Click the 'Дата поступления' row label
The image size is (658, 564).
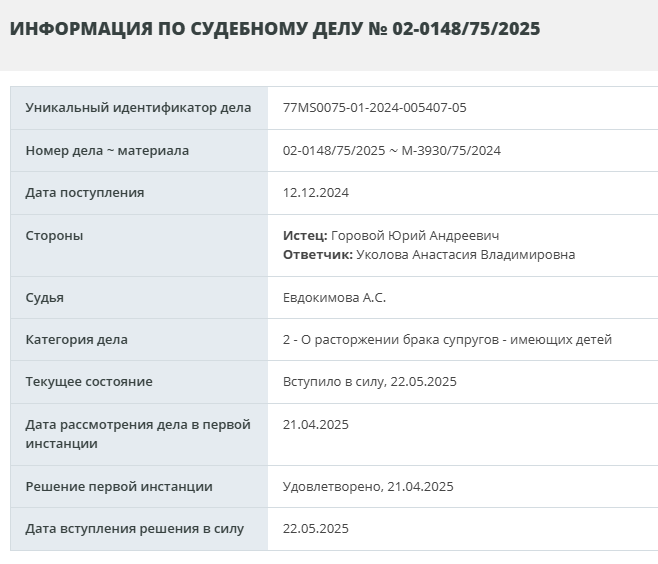coord(85,193)
